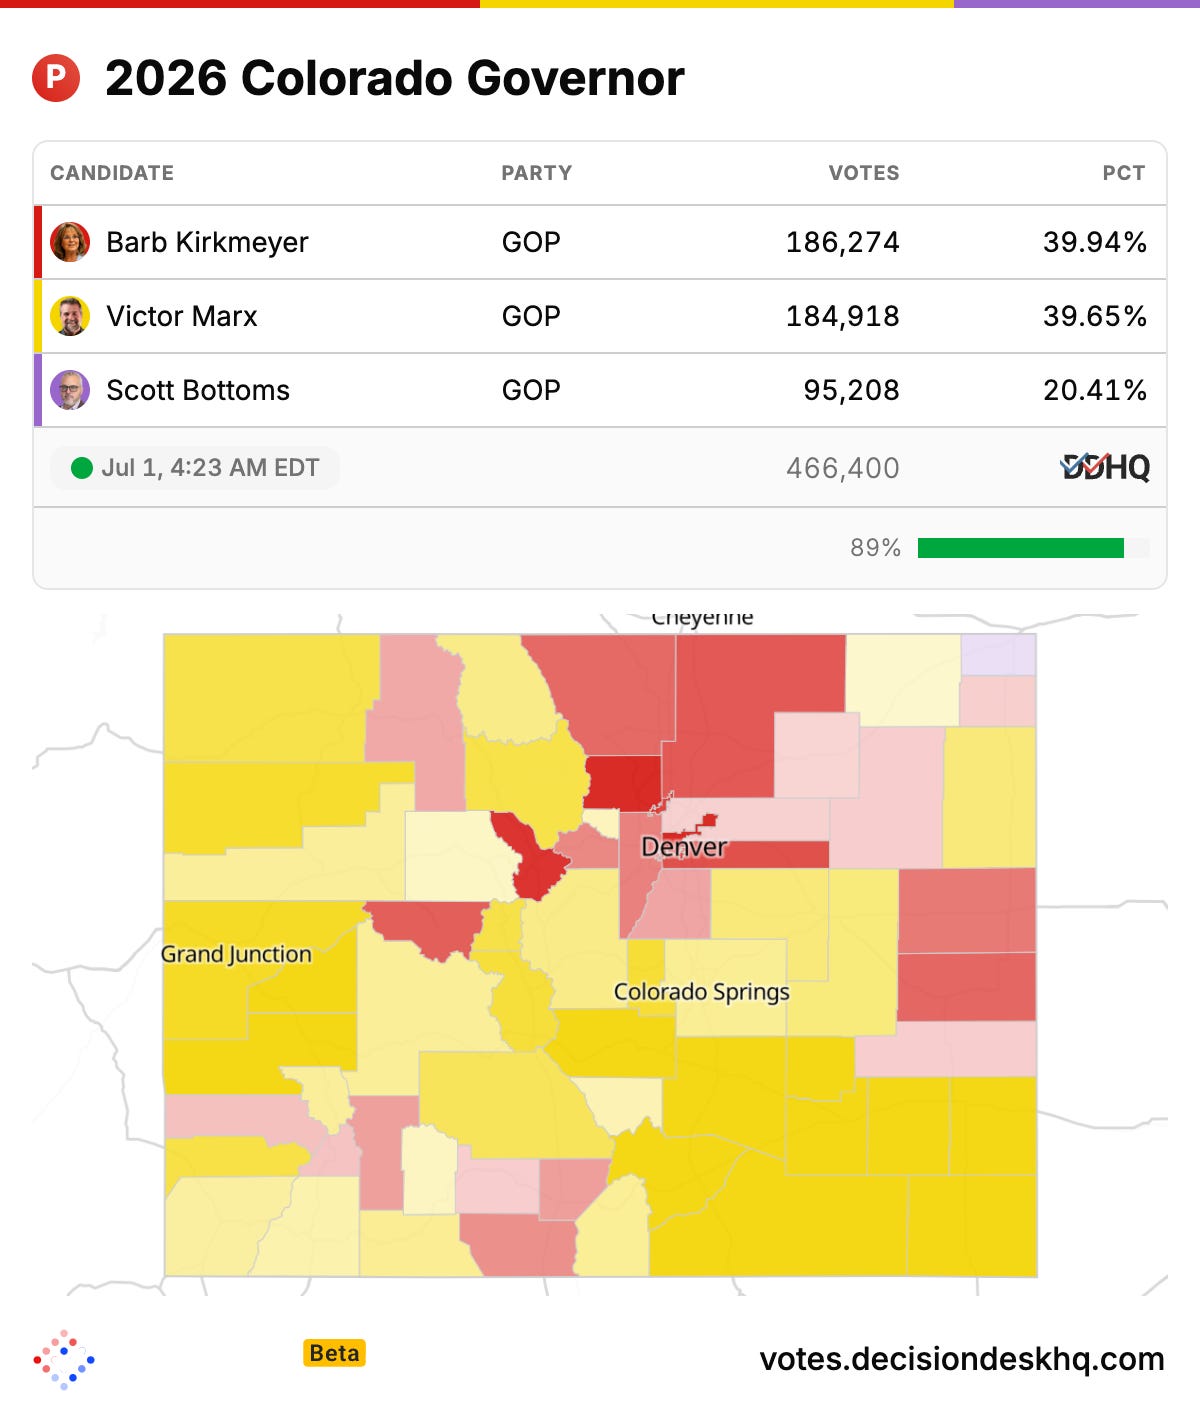The image size is (1200, 1424).
Task: Select the PARTY column header
Action: 537,173
